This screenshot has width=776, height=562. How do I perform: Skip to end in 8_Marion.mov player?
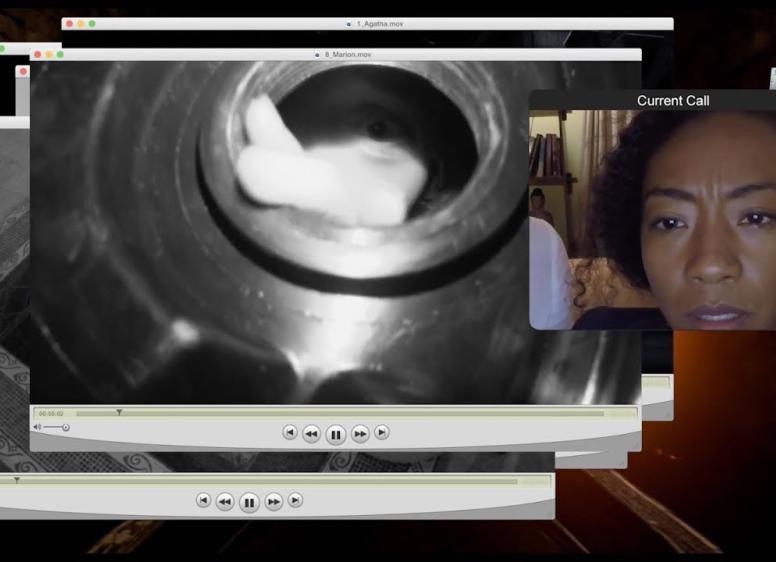(x=381, y=432)
